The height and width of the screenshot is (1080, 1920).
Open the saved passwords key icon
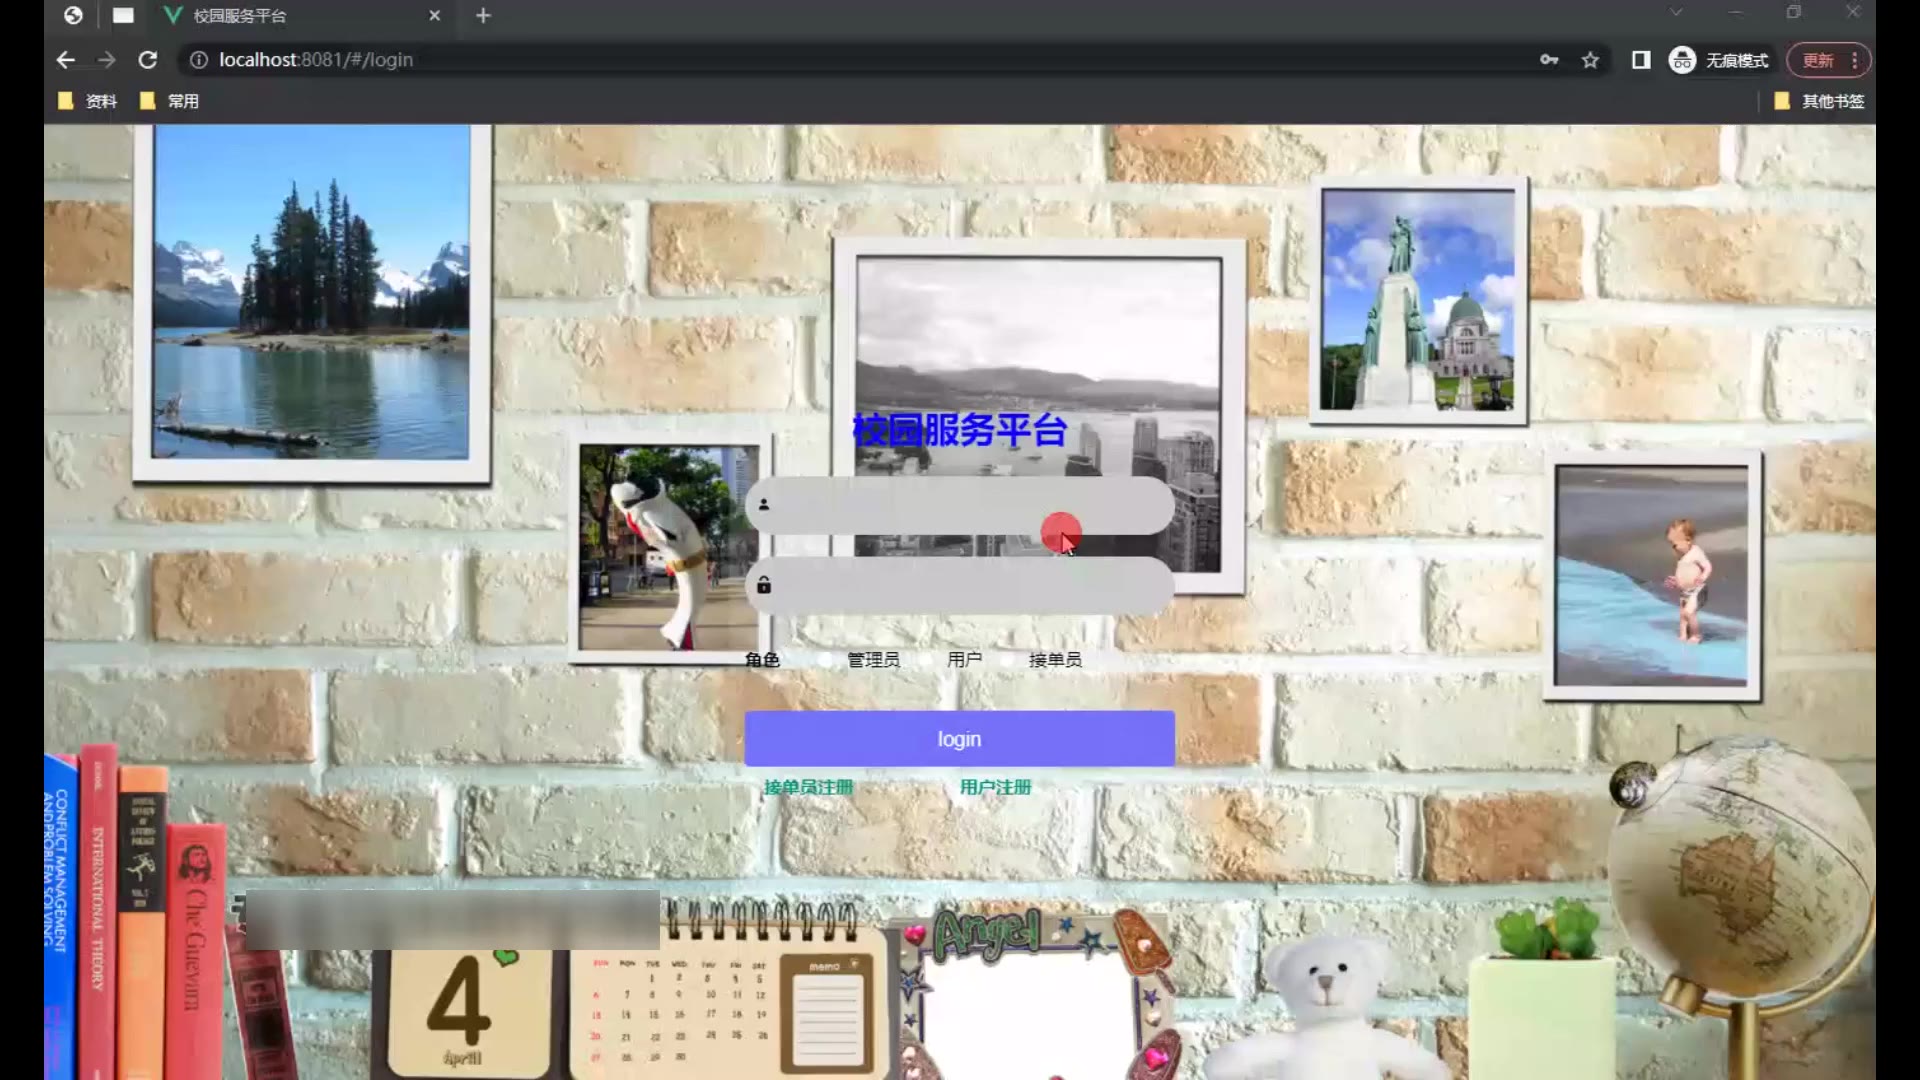(x=1549, y=60)
